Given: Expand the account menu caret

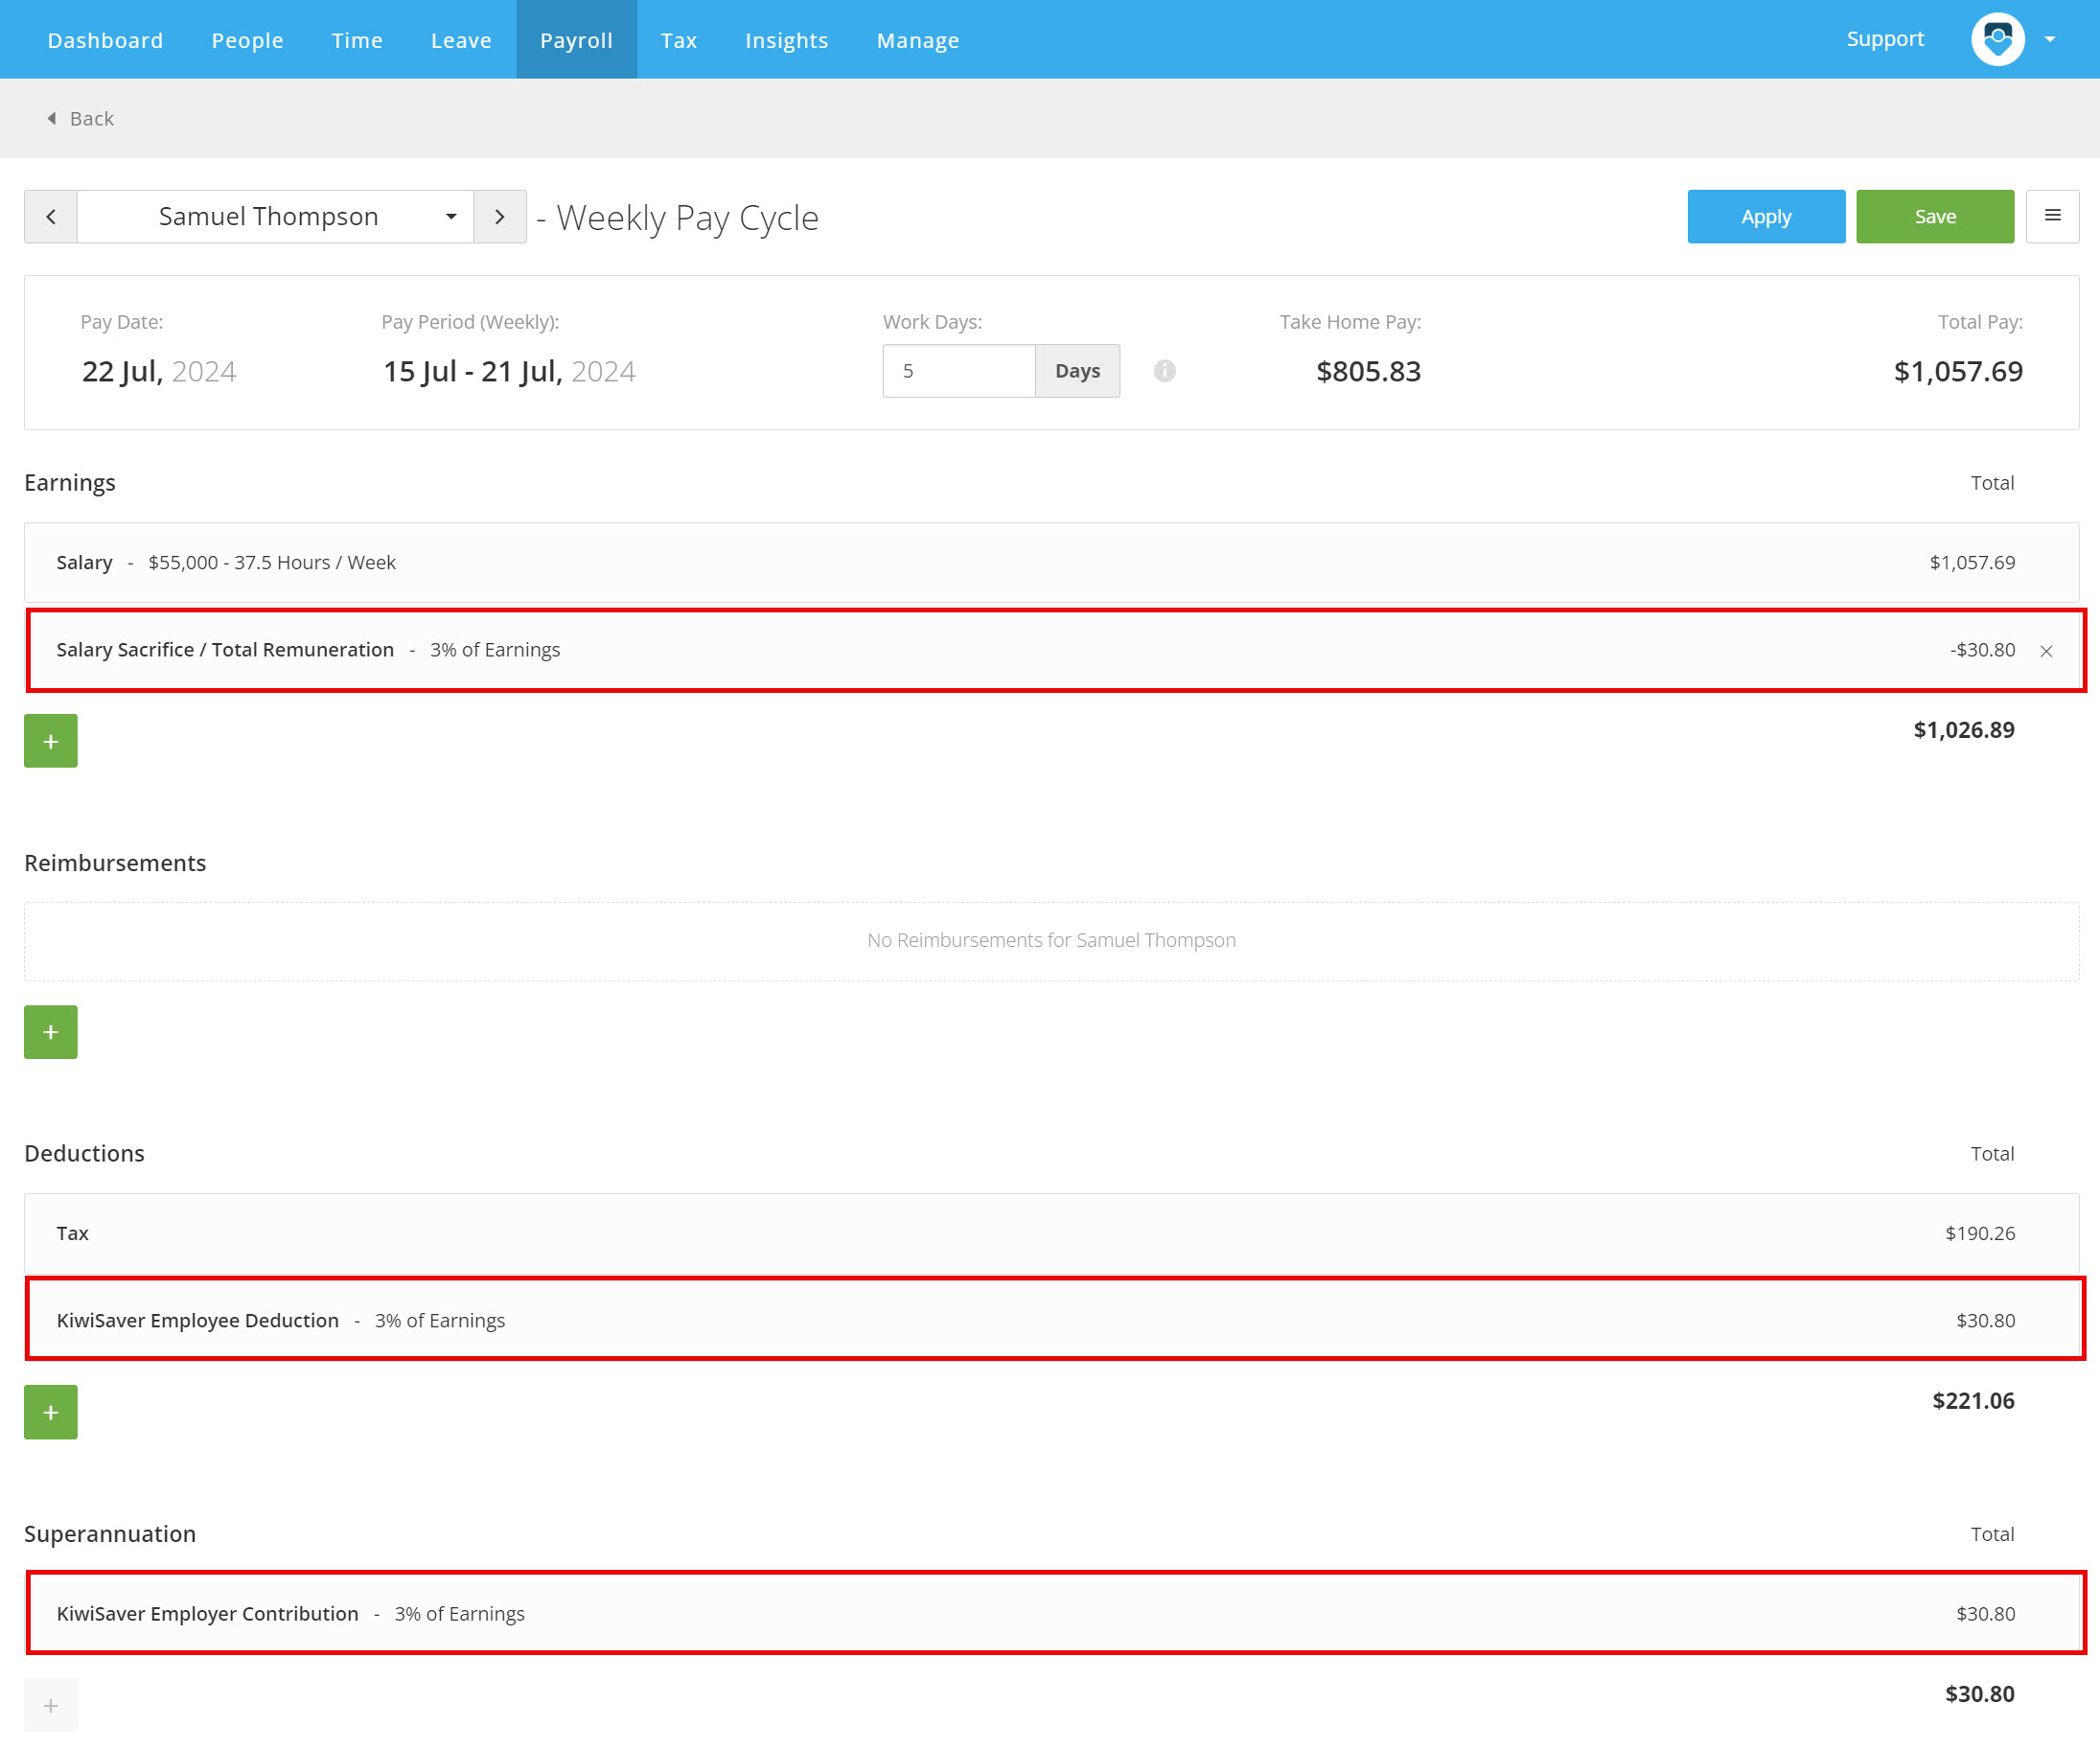Looking at the screenshot, I should pyautogui.click(x=2050, y=40).
